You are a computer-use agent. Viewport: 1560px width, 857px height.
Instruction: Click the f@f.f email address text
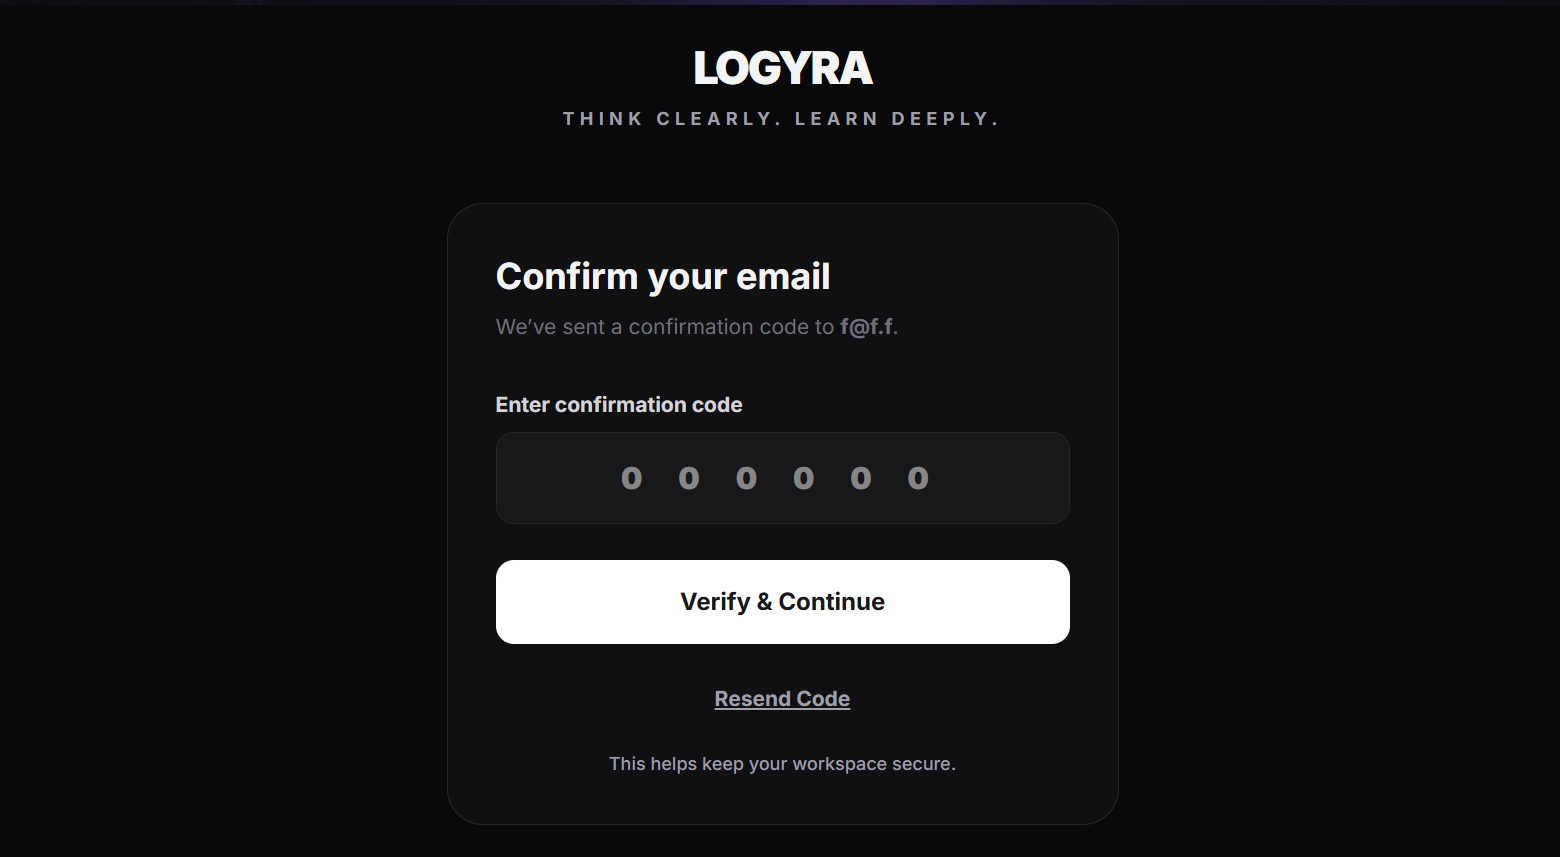[867, 327]
